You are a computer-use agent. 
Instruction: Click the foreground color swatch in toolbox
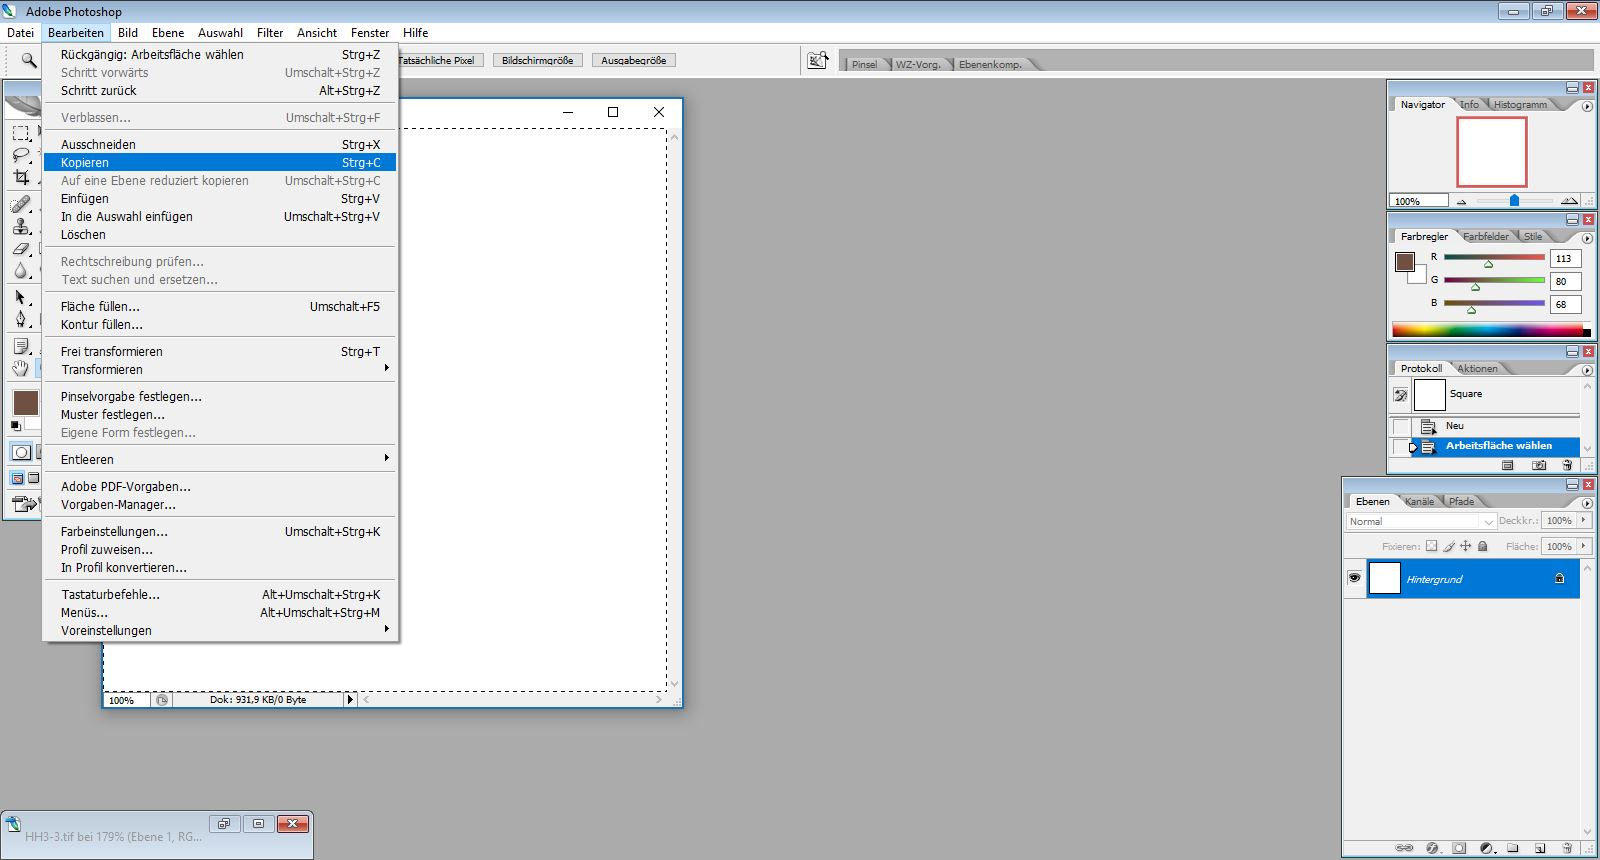click(x=24, y=401)
